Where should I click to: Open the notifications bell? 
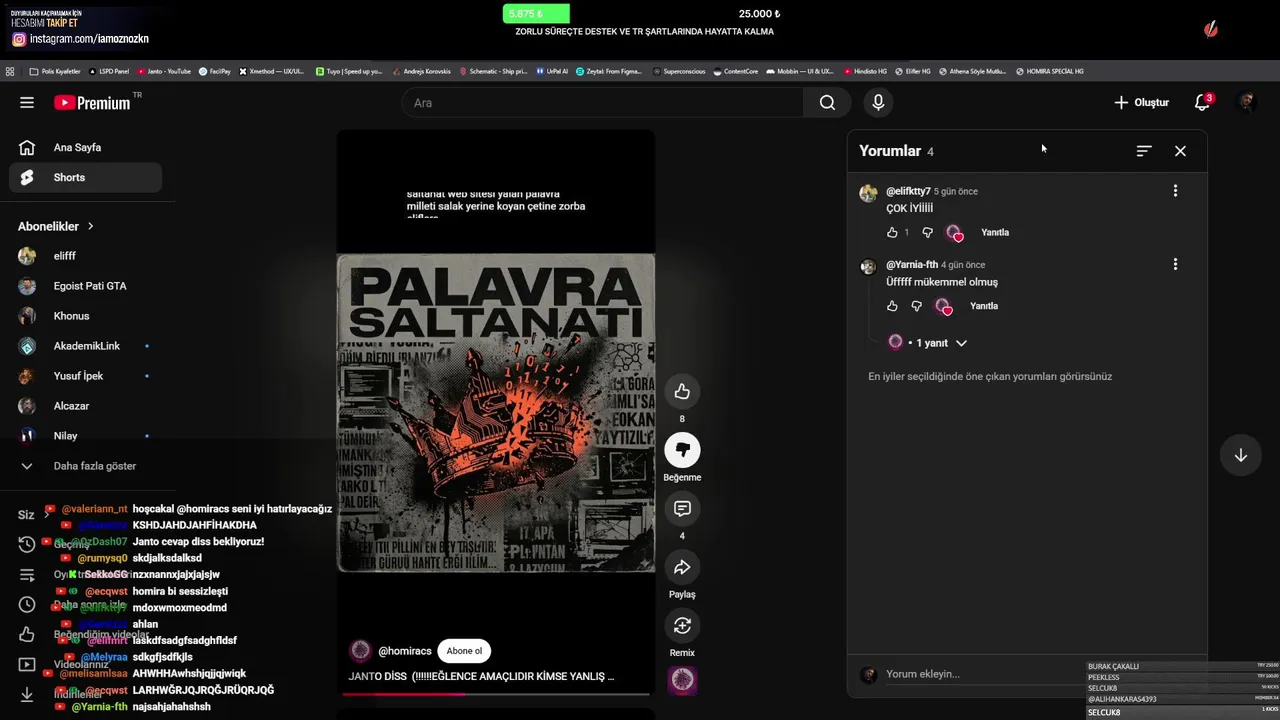(1202, 103)
